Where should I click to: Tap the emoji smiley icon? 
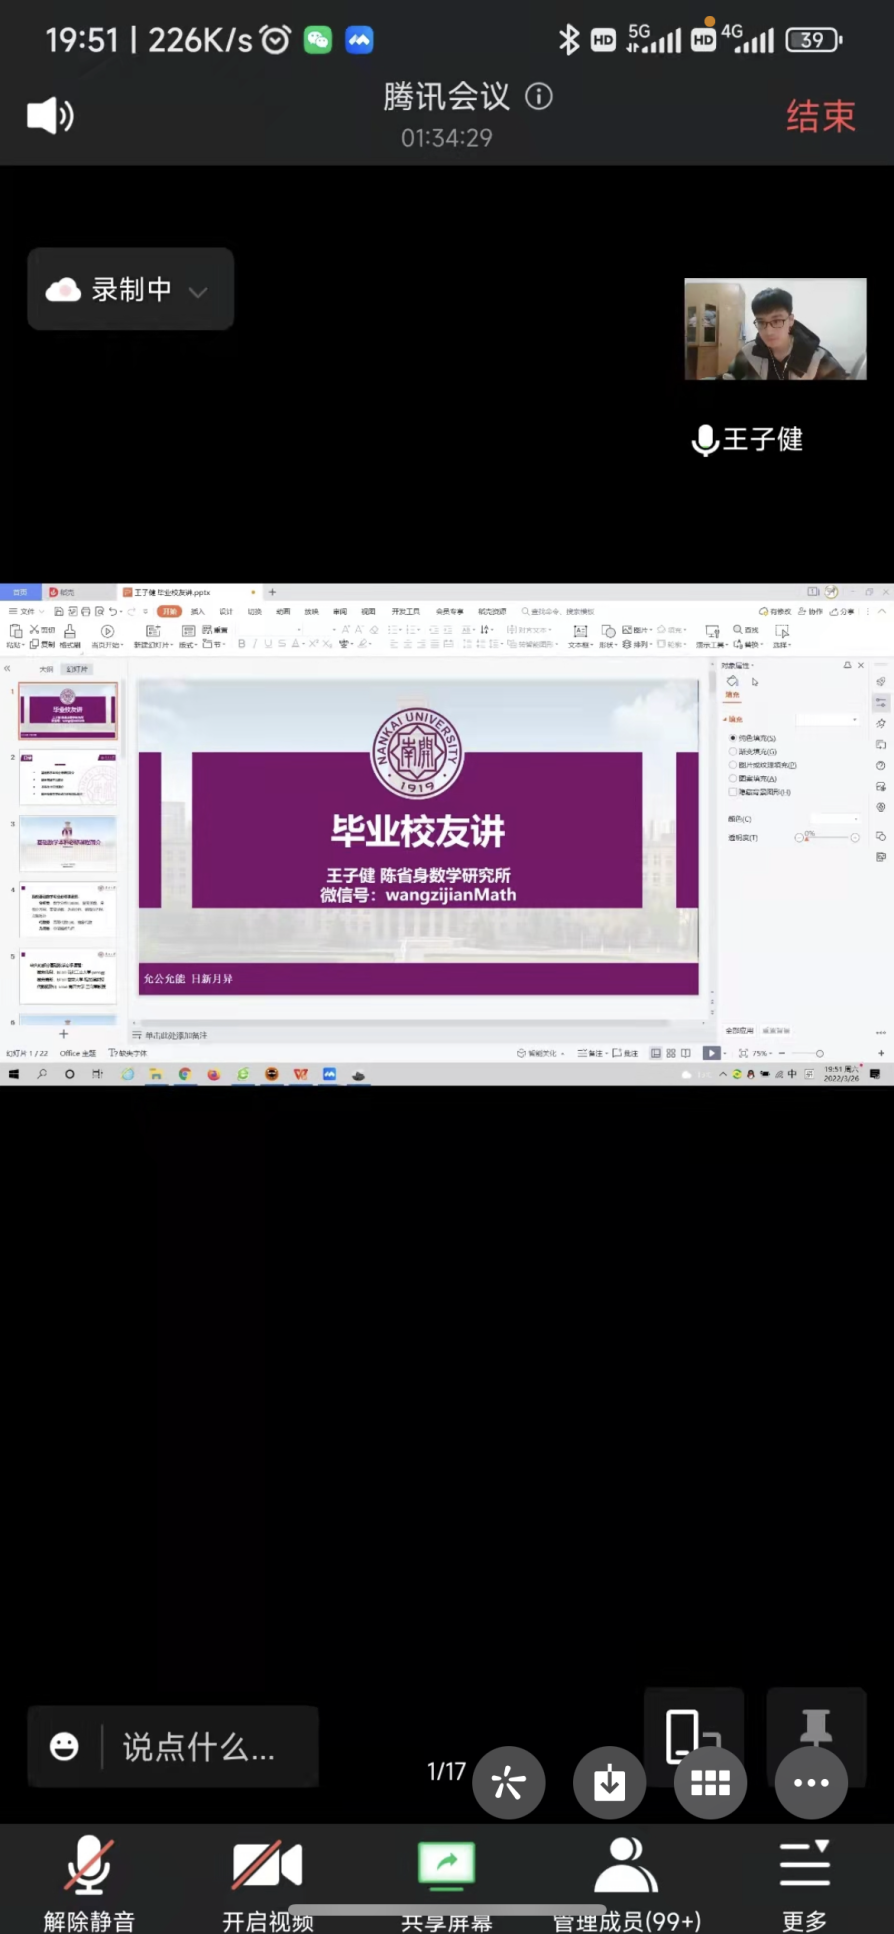65,1746
